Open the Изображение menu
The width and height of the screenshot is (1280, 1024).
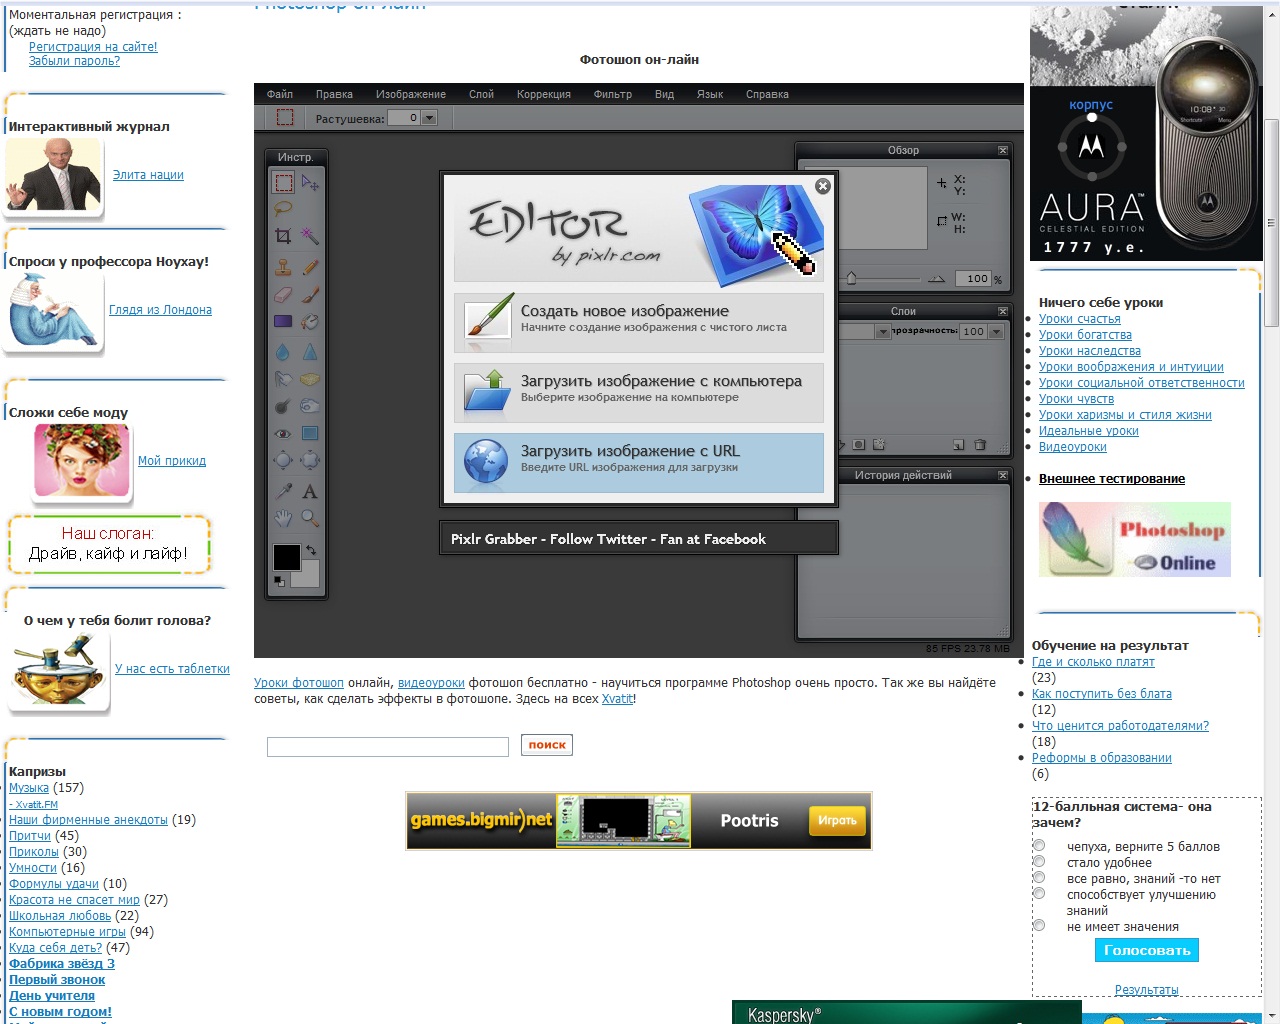[410, 94]
